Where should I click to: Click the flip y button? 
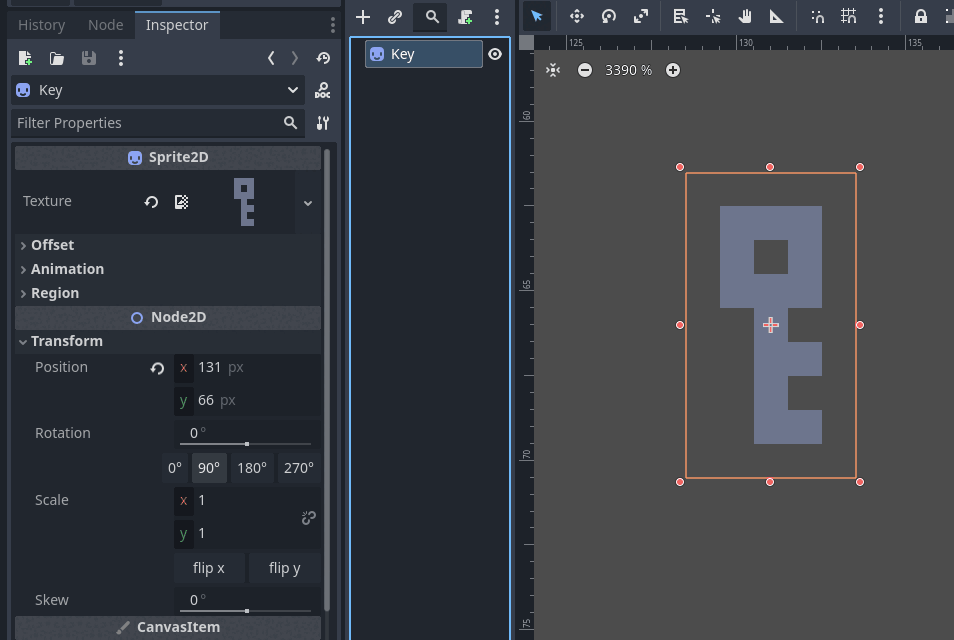tap(285, 568)
